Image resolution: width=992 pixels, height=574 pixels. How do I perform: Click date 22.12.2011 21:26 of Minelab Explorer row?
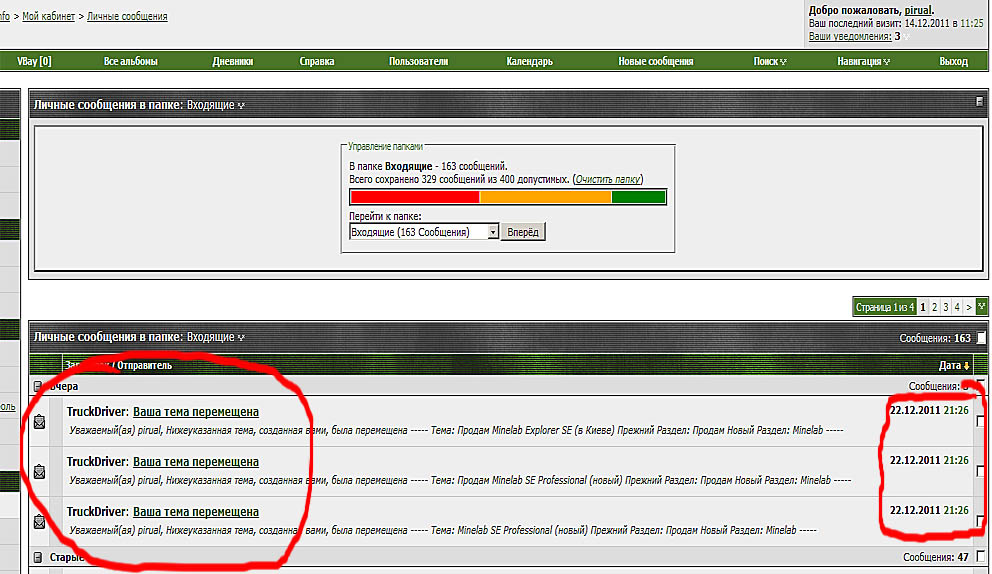pyautogui.click(x=929, y=411)
